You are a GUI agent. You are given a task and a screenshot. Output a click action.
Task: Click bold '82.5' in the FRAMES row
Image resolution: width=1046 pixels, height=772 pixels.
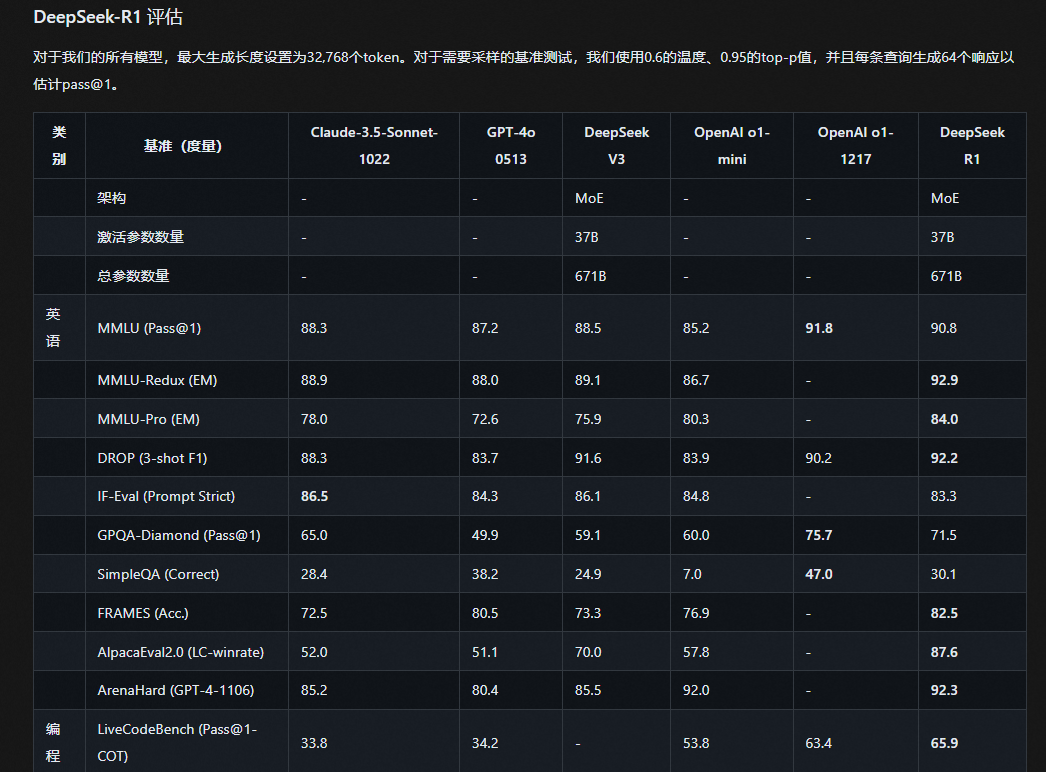pyautogui.click(x=944, y=613)
